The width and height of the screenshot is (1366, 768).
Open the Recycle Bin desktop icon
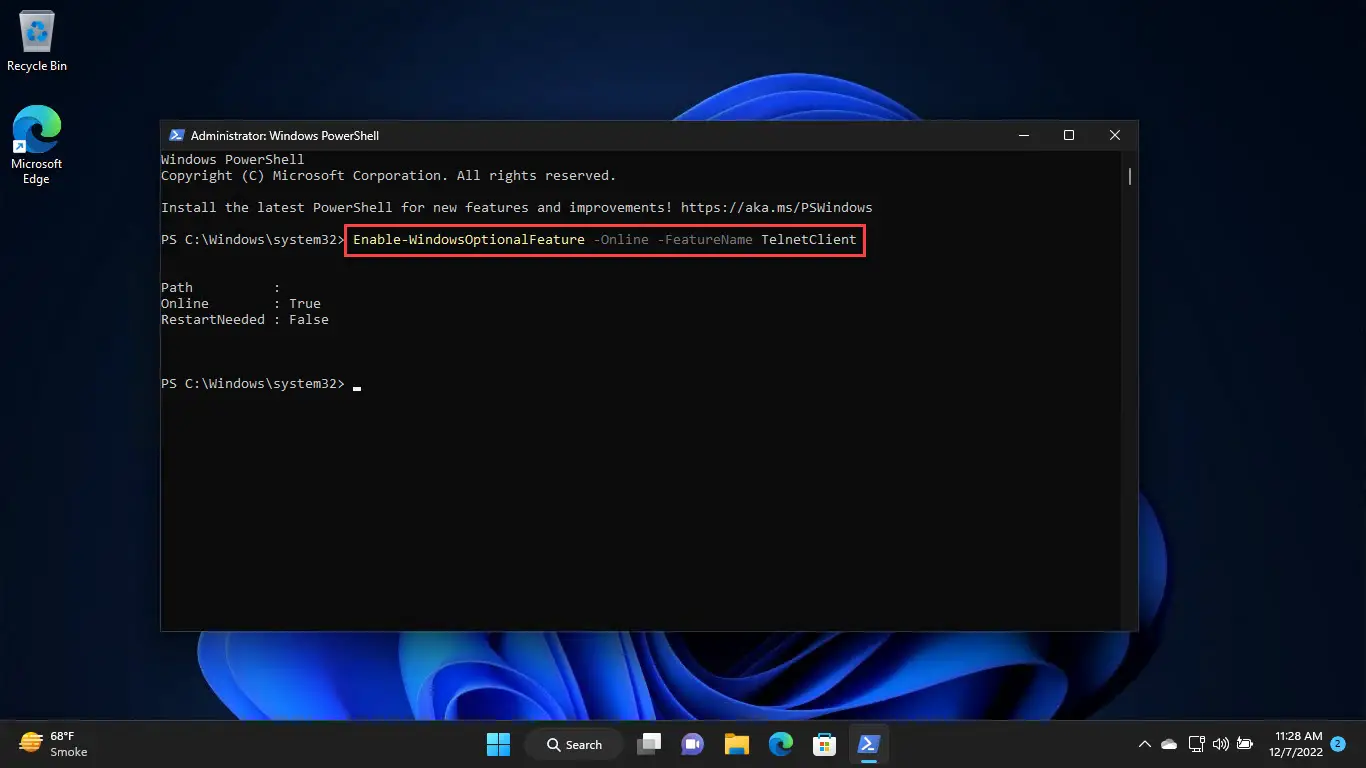(37, 42)
